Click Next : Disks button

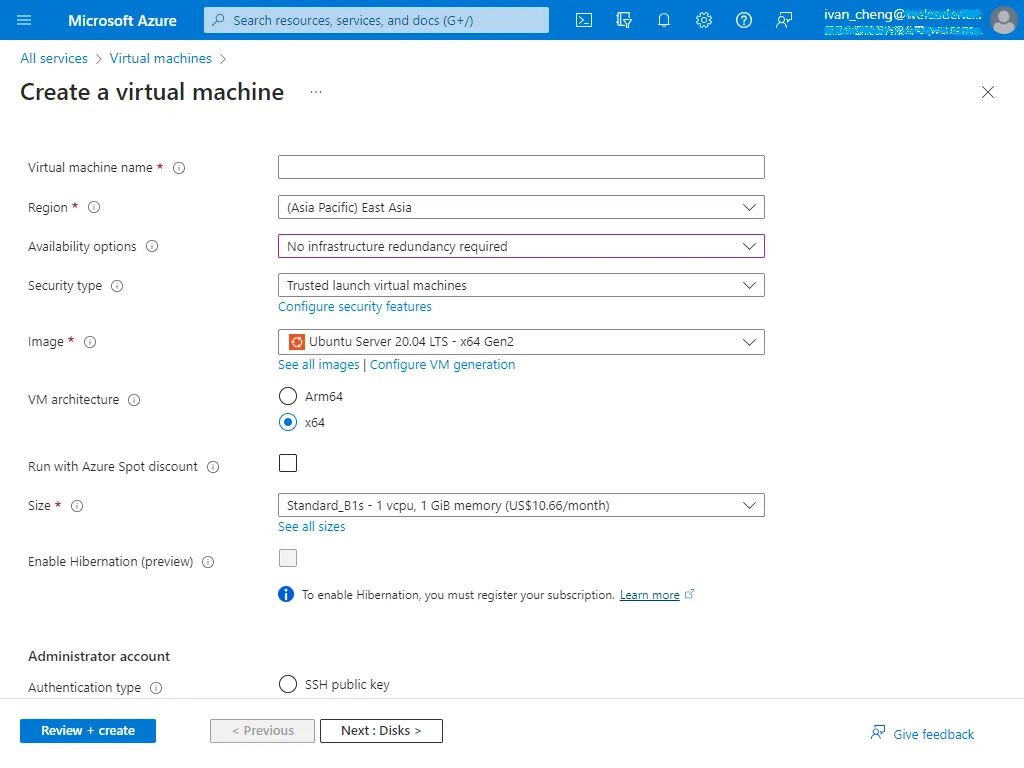click(x=381, y=731)
